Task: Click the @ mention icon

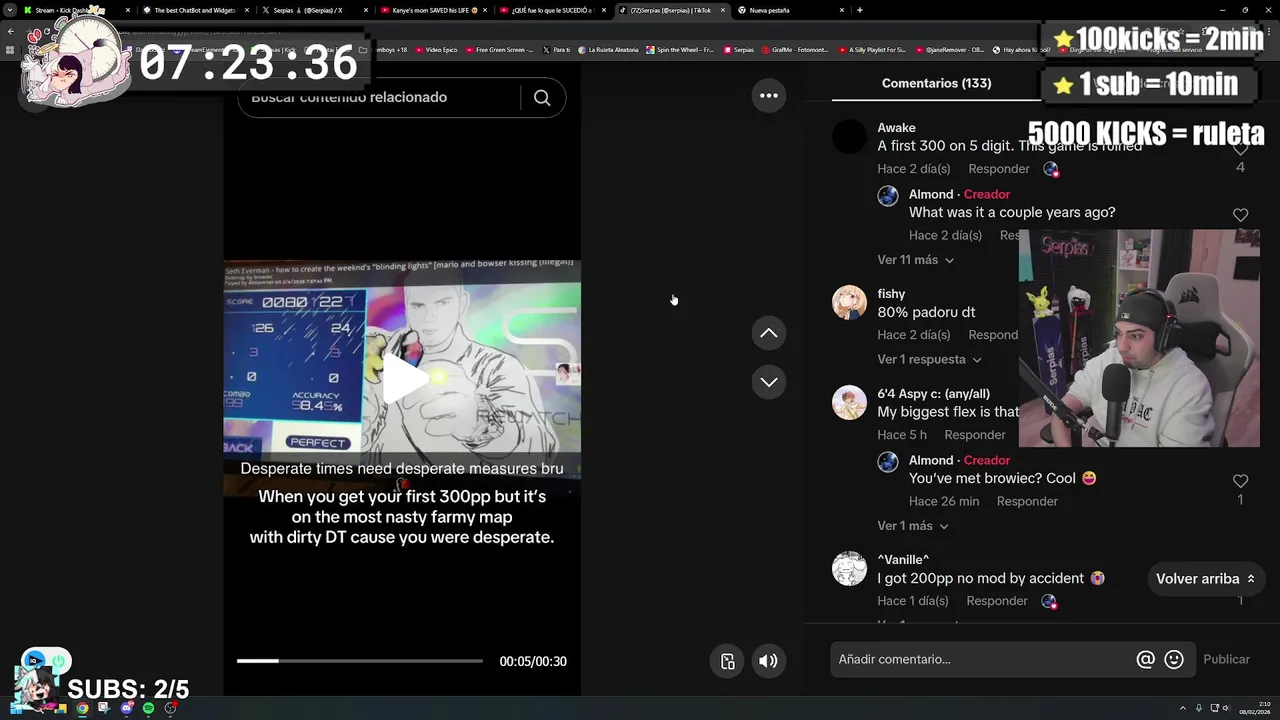Action: point(1146,659)
